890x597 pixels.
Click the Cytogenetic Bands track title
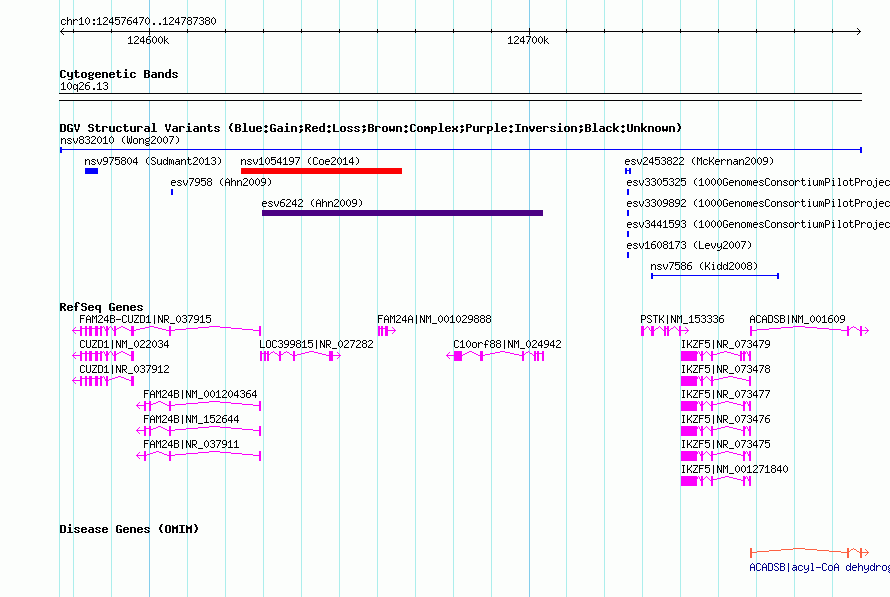[x=119, y=74]
